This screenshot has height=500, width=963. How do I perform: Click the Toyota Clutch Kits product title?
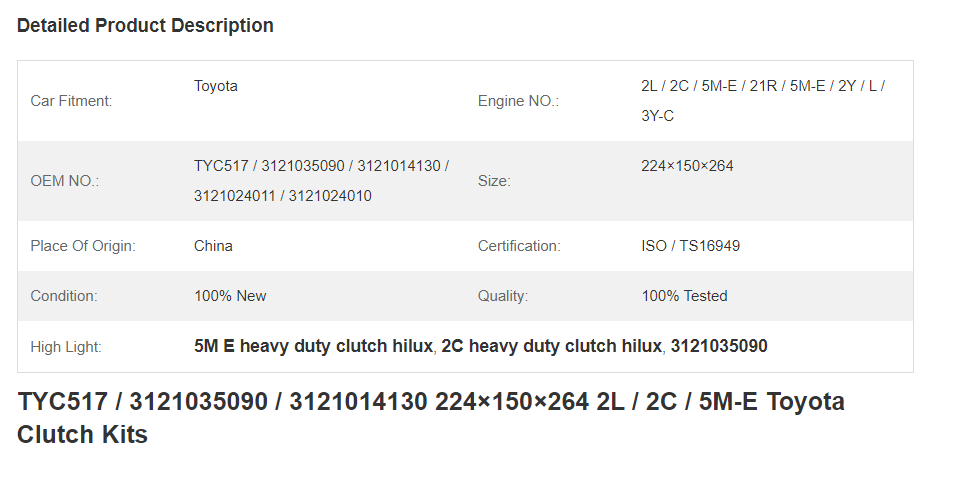pos(431,418)
